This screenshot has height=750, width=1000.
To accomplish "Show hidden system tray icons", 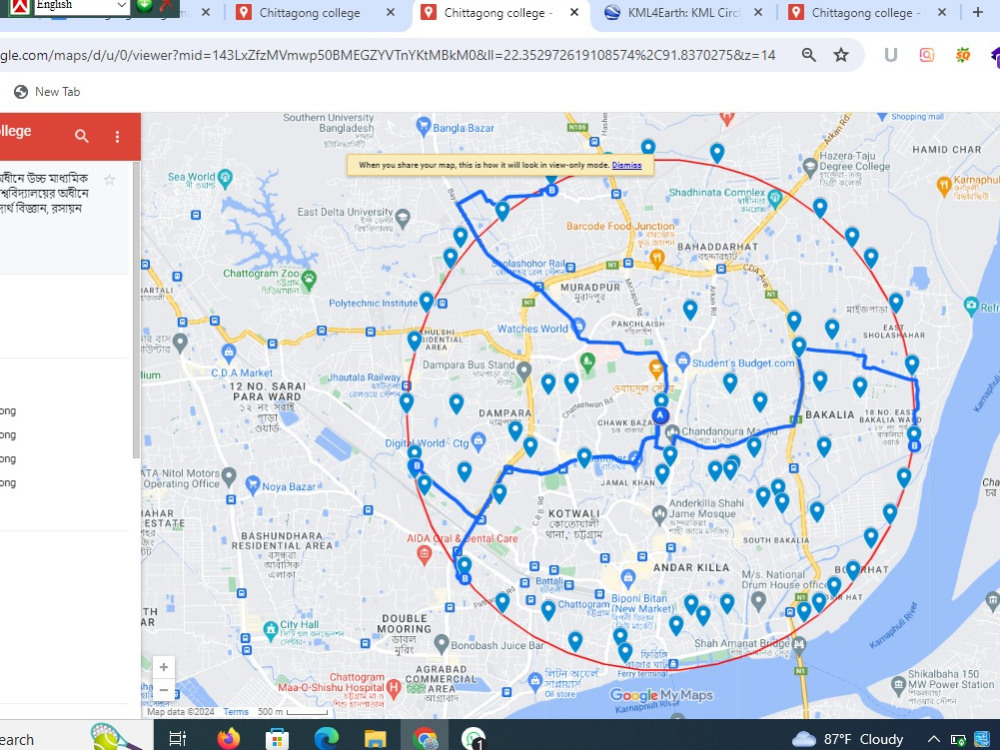I will pos(933,739).
